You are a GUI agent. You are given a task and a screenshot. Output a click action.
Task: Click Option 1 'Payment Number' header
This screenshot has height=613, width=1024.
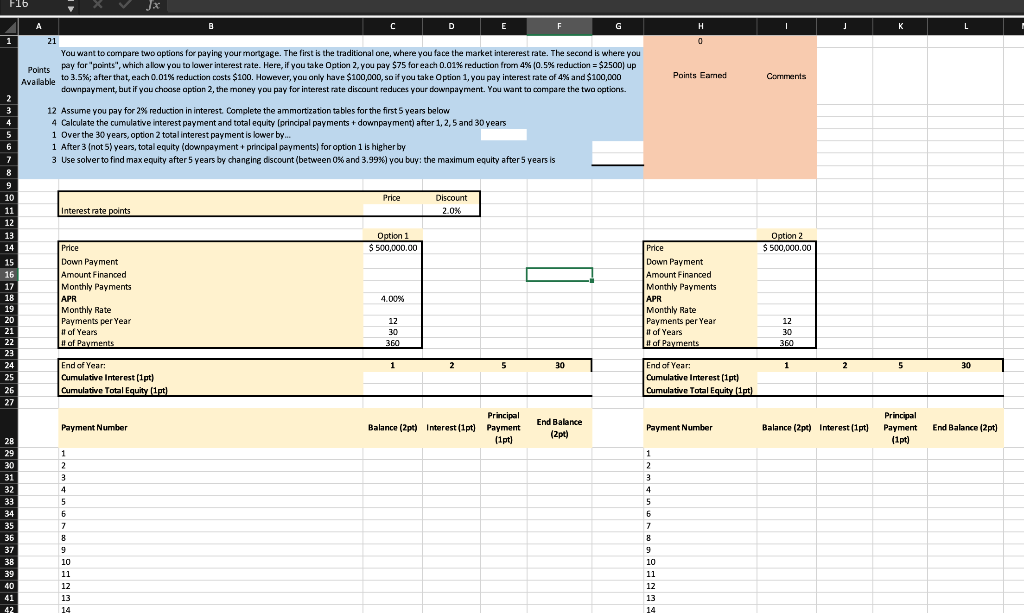click(210, 428)
